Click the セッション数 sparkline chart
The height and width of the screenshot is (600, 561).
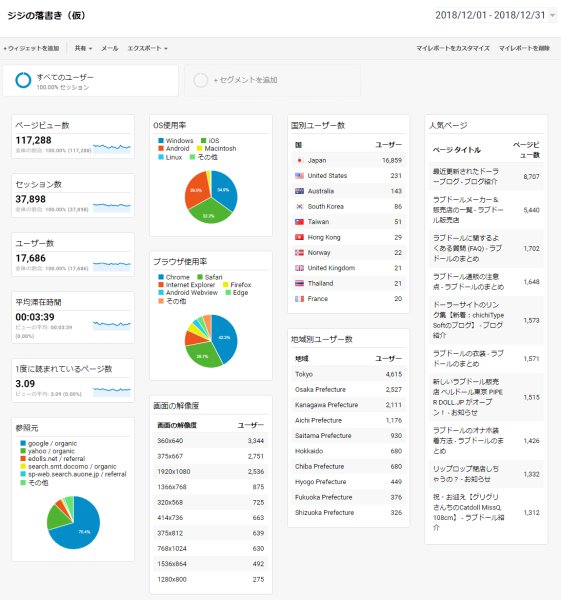click(112, 207)
